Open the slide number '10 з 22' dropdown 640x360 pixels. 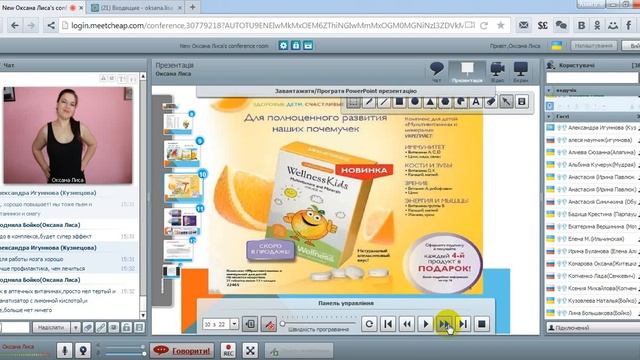234,324
